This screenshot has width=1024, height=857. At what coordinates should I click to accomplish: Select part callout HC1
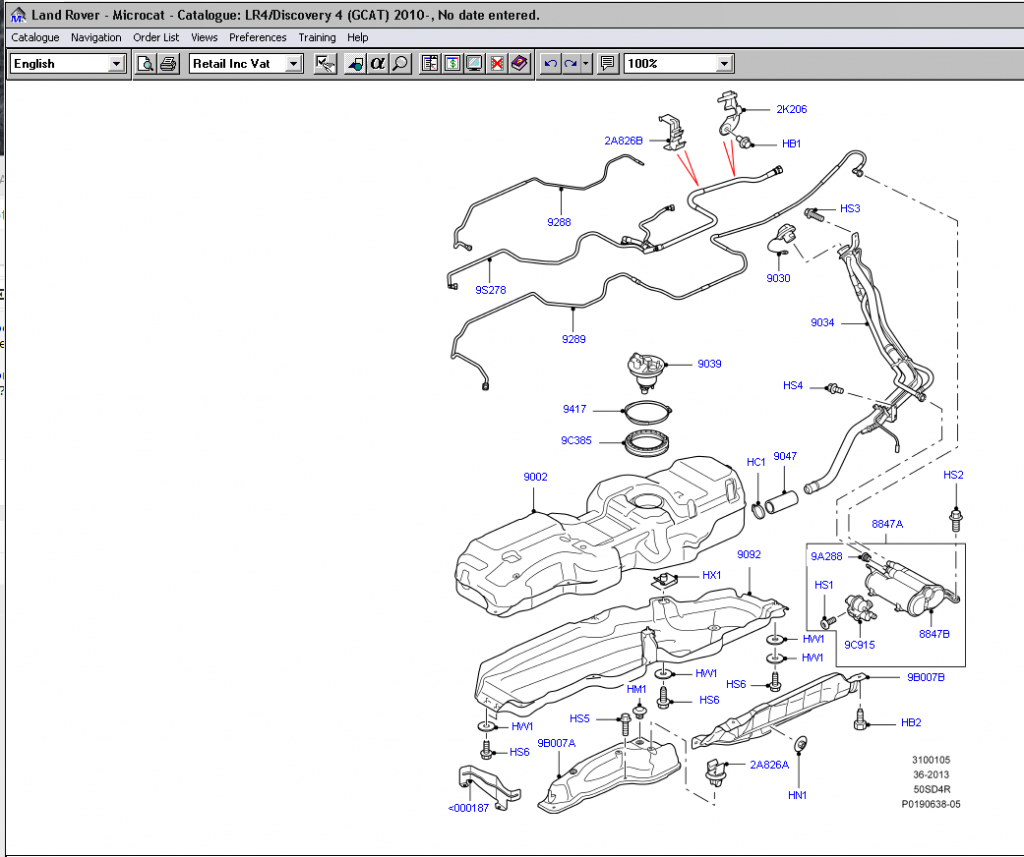point(756,462)
